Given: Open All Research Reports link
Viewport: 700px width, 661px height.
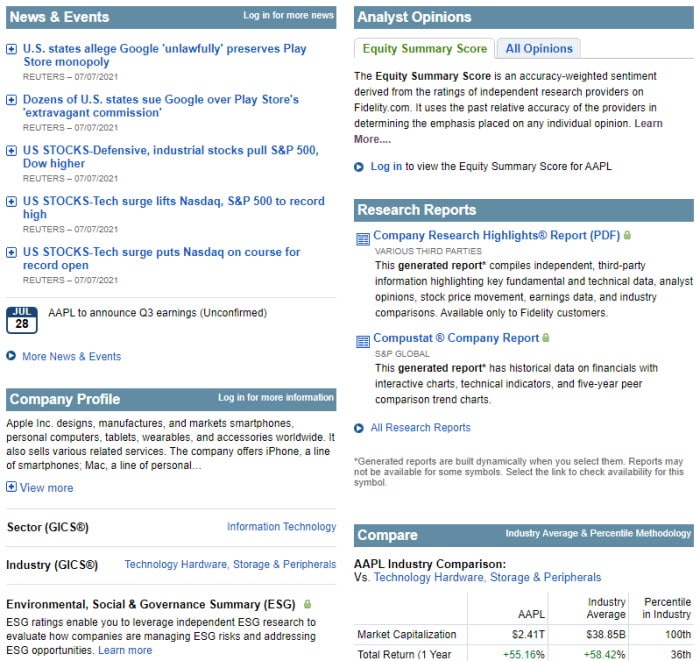Looking at the screenshot, I should point(421,428).
